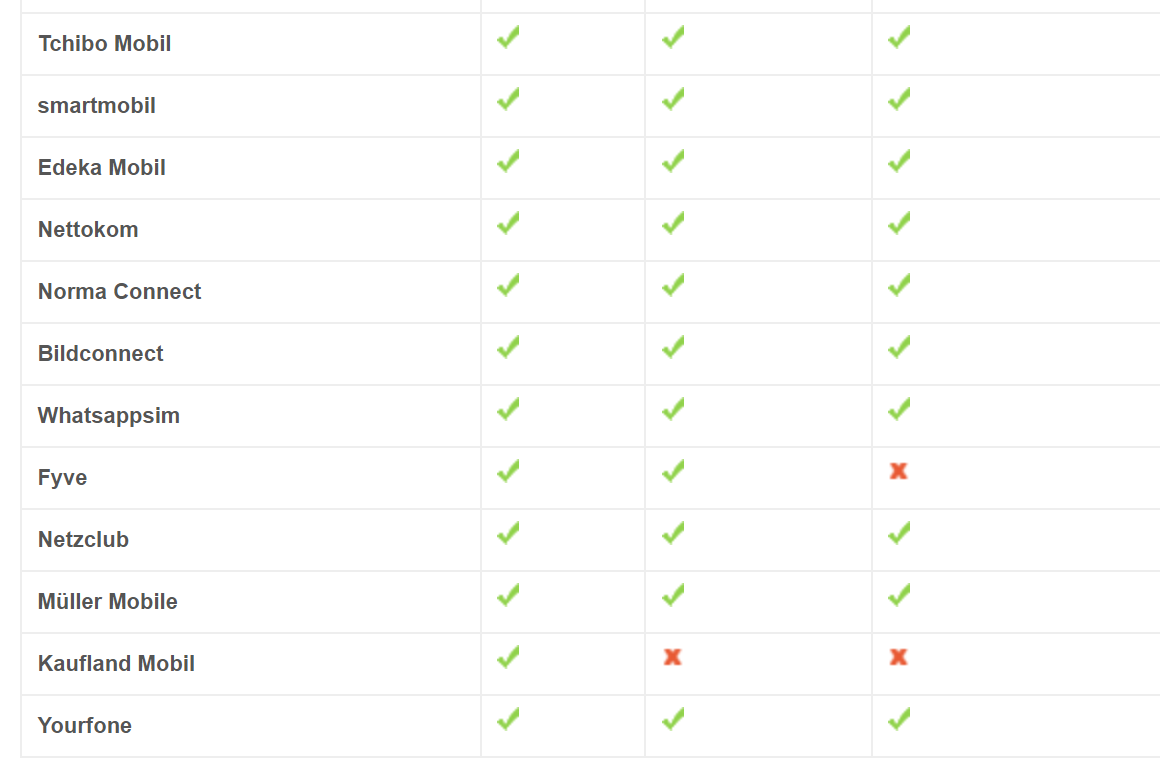Click Edeka Mobil's last-column green checkmark

[x=899, y=161]
